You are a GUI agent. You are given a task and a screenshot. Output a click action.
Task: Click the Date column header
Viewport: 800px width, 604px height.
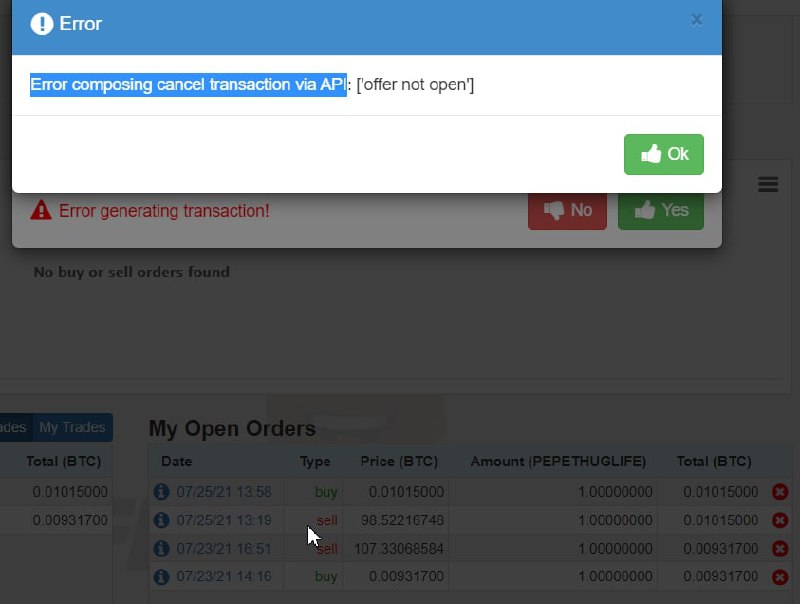click(177, 461)
